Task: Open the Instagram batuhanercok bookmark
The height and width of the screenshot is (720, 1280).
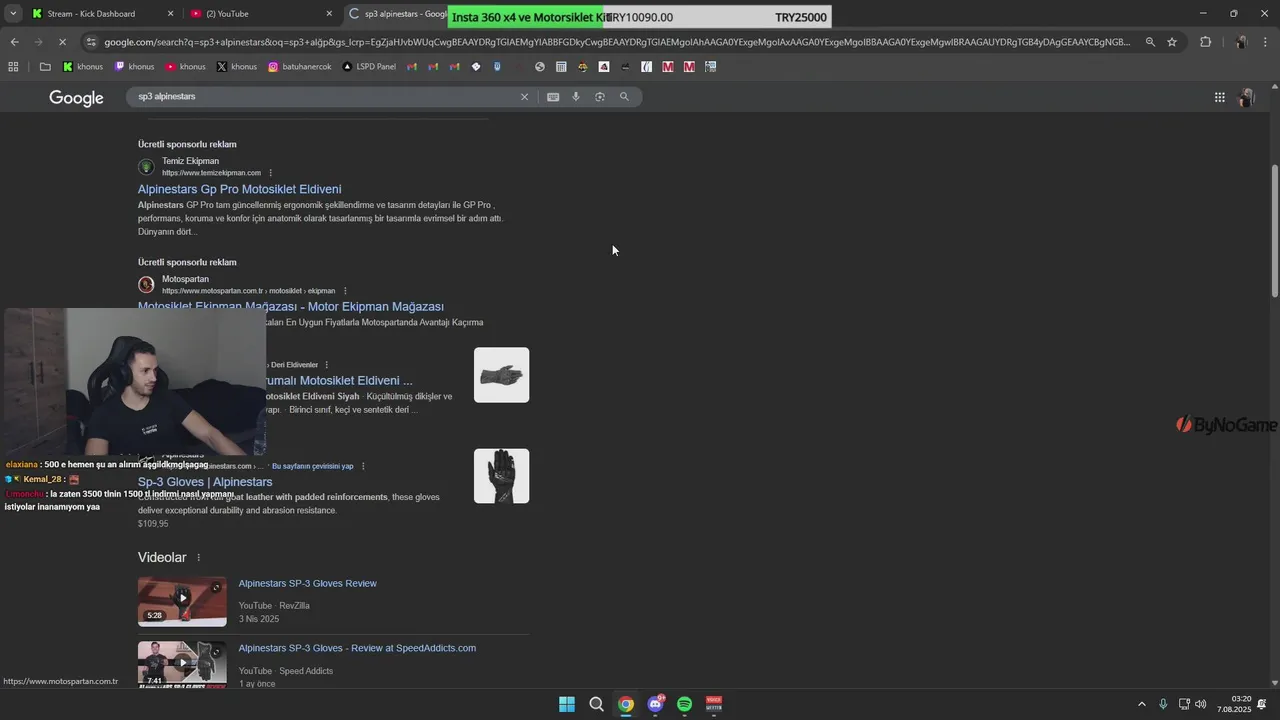Action: pos(300,67)
